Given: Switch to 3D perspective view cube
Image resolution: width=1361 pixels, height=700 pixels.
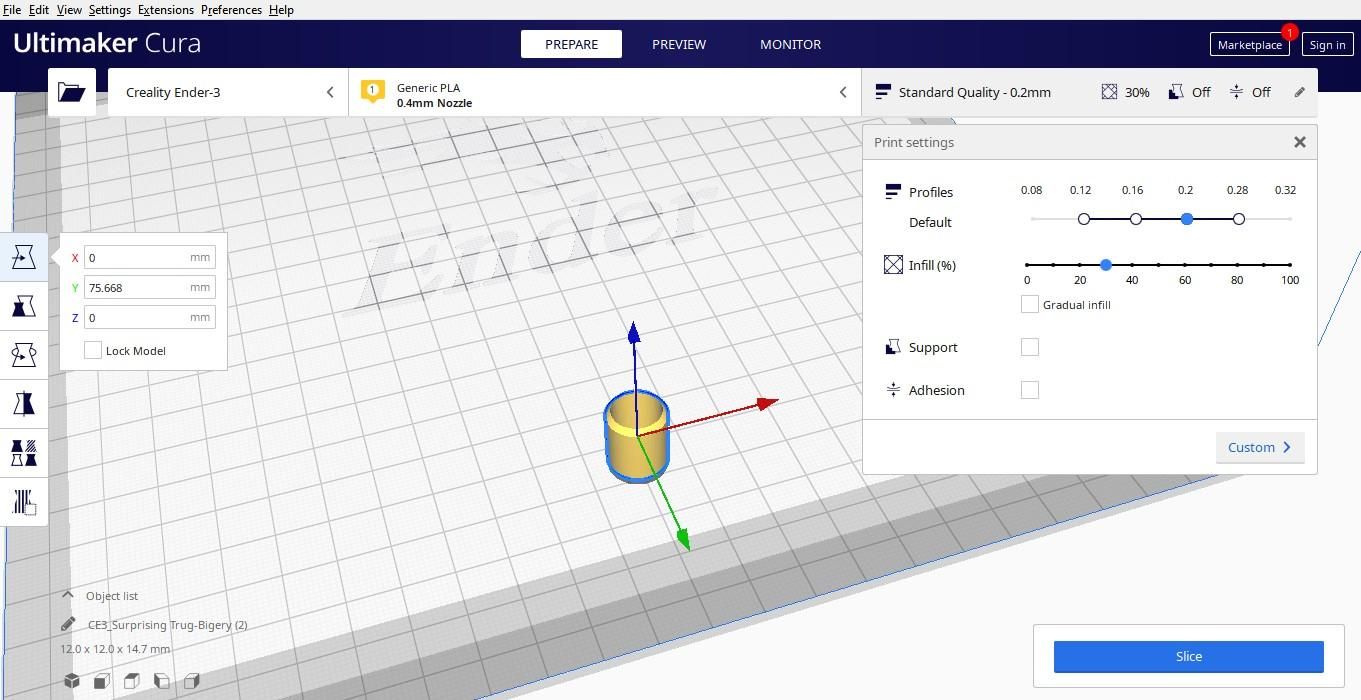Looking at the screenshot, I should click(x=72, y=681).
